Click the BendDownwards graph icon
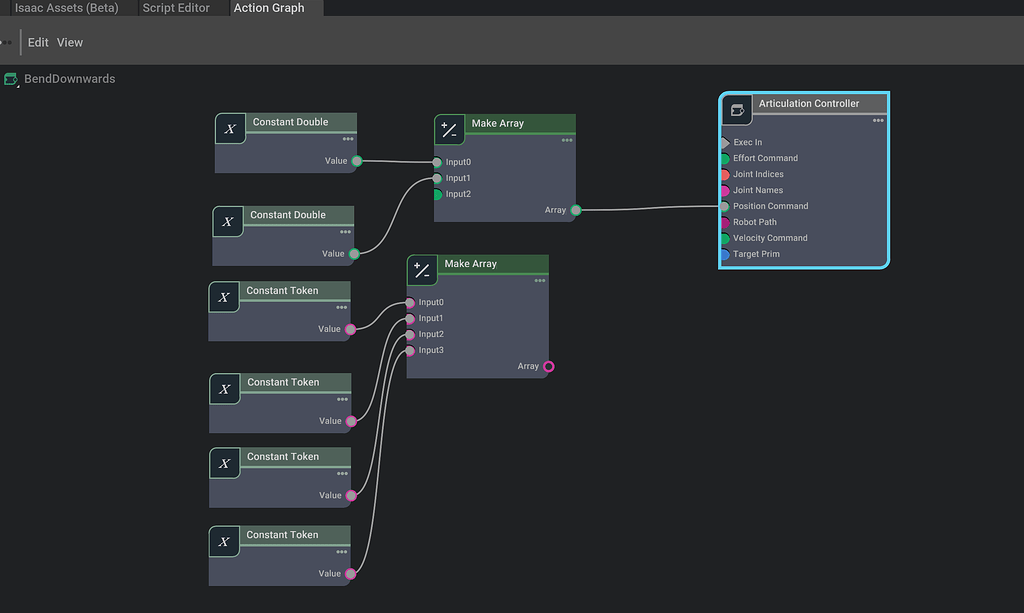This screenshot has height=613, width=1024. click(x=12, y=78)
